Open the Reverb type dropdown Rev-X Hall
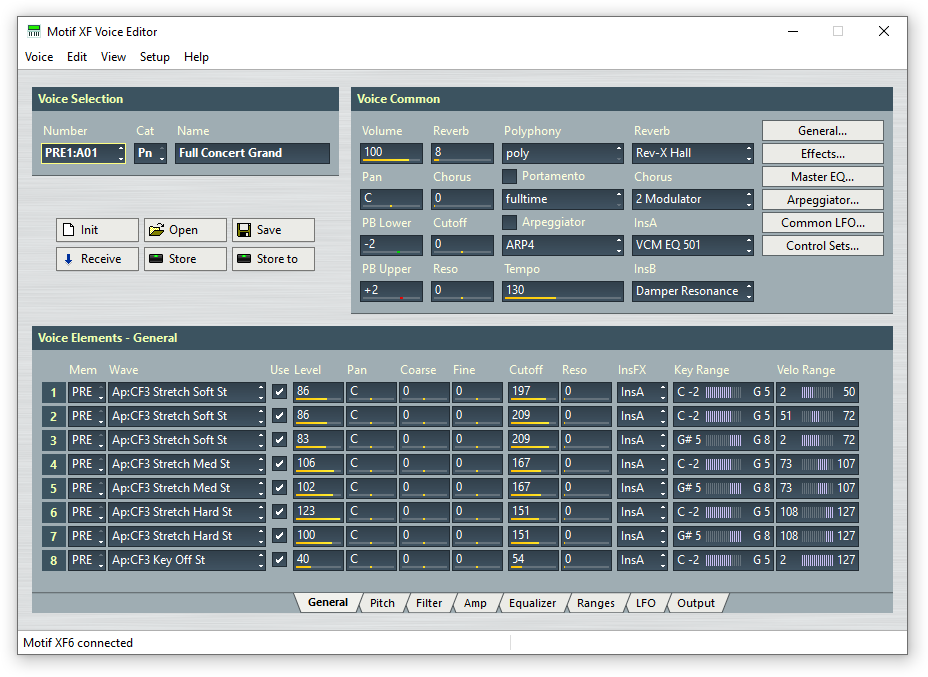The image size is (928, 677). [x=692, y=153]
